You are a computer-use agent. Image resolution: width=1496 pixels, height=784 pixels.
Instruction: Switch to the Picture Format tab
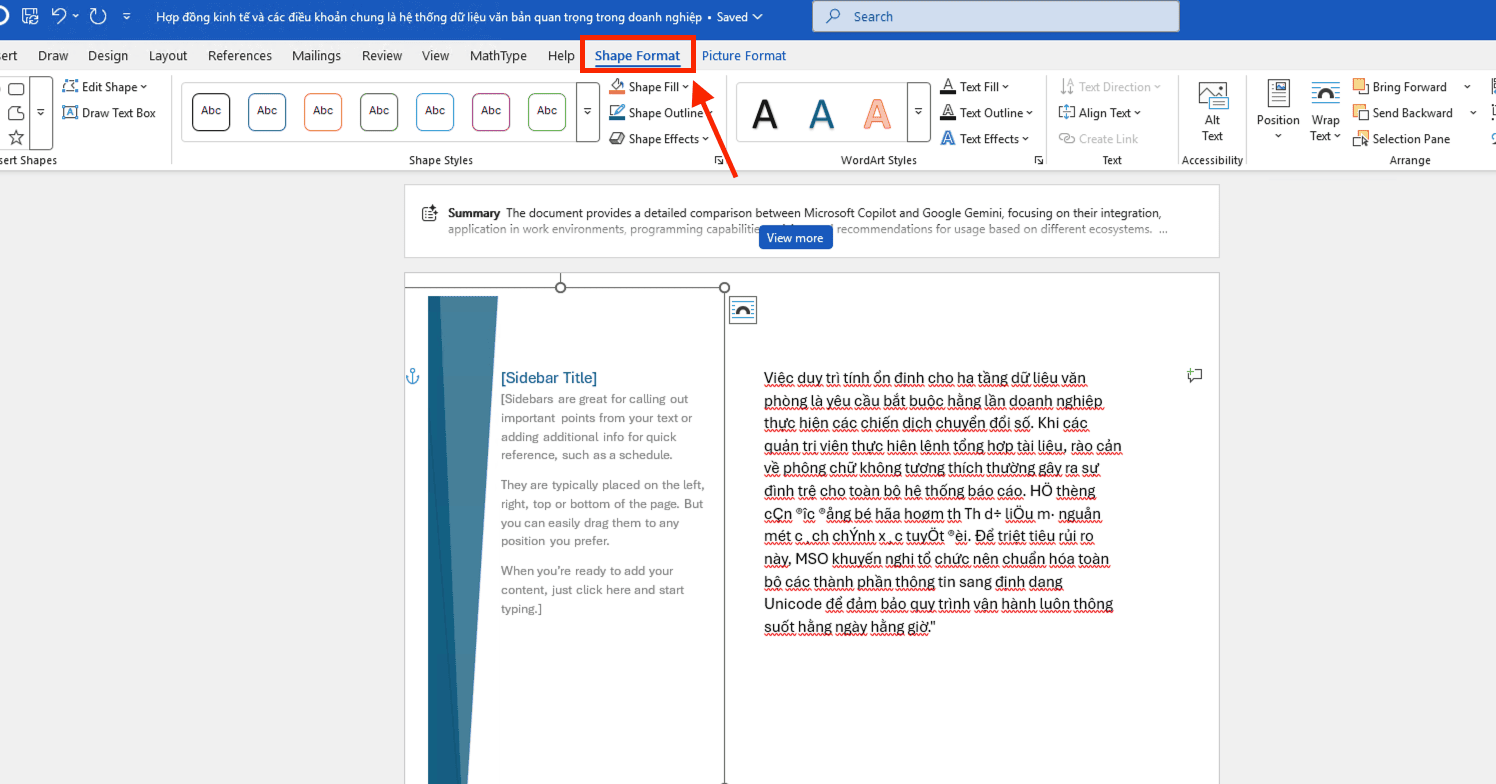coord(744,56)
